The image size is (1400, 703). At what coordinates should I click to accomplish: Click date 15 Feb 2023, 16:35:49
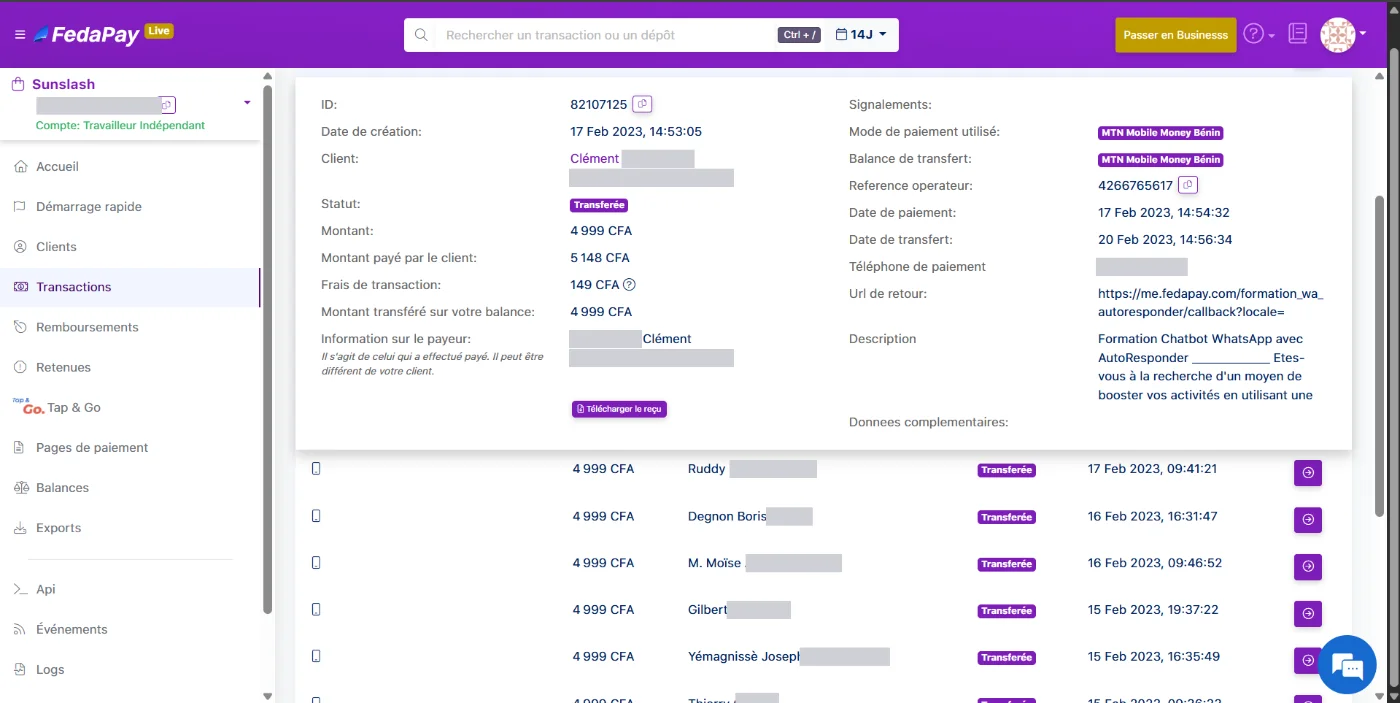[x=1154, y=656]
